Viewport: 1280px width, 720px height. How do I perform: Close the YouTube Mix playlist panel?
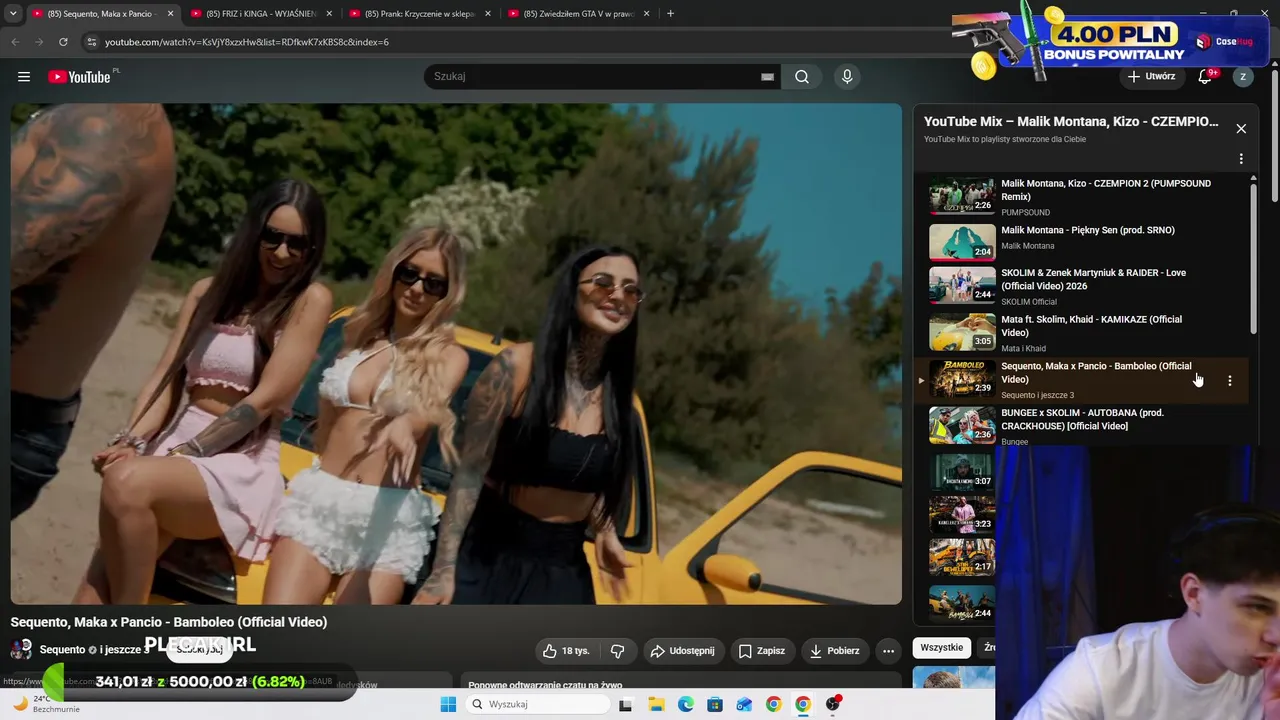tap(1241, 129)
